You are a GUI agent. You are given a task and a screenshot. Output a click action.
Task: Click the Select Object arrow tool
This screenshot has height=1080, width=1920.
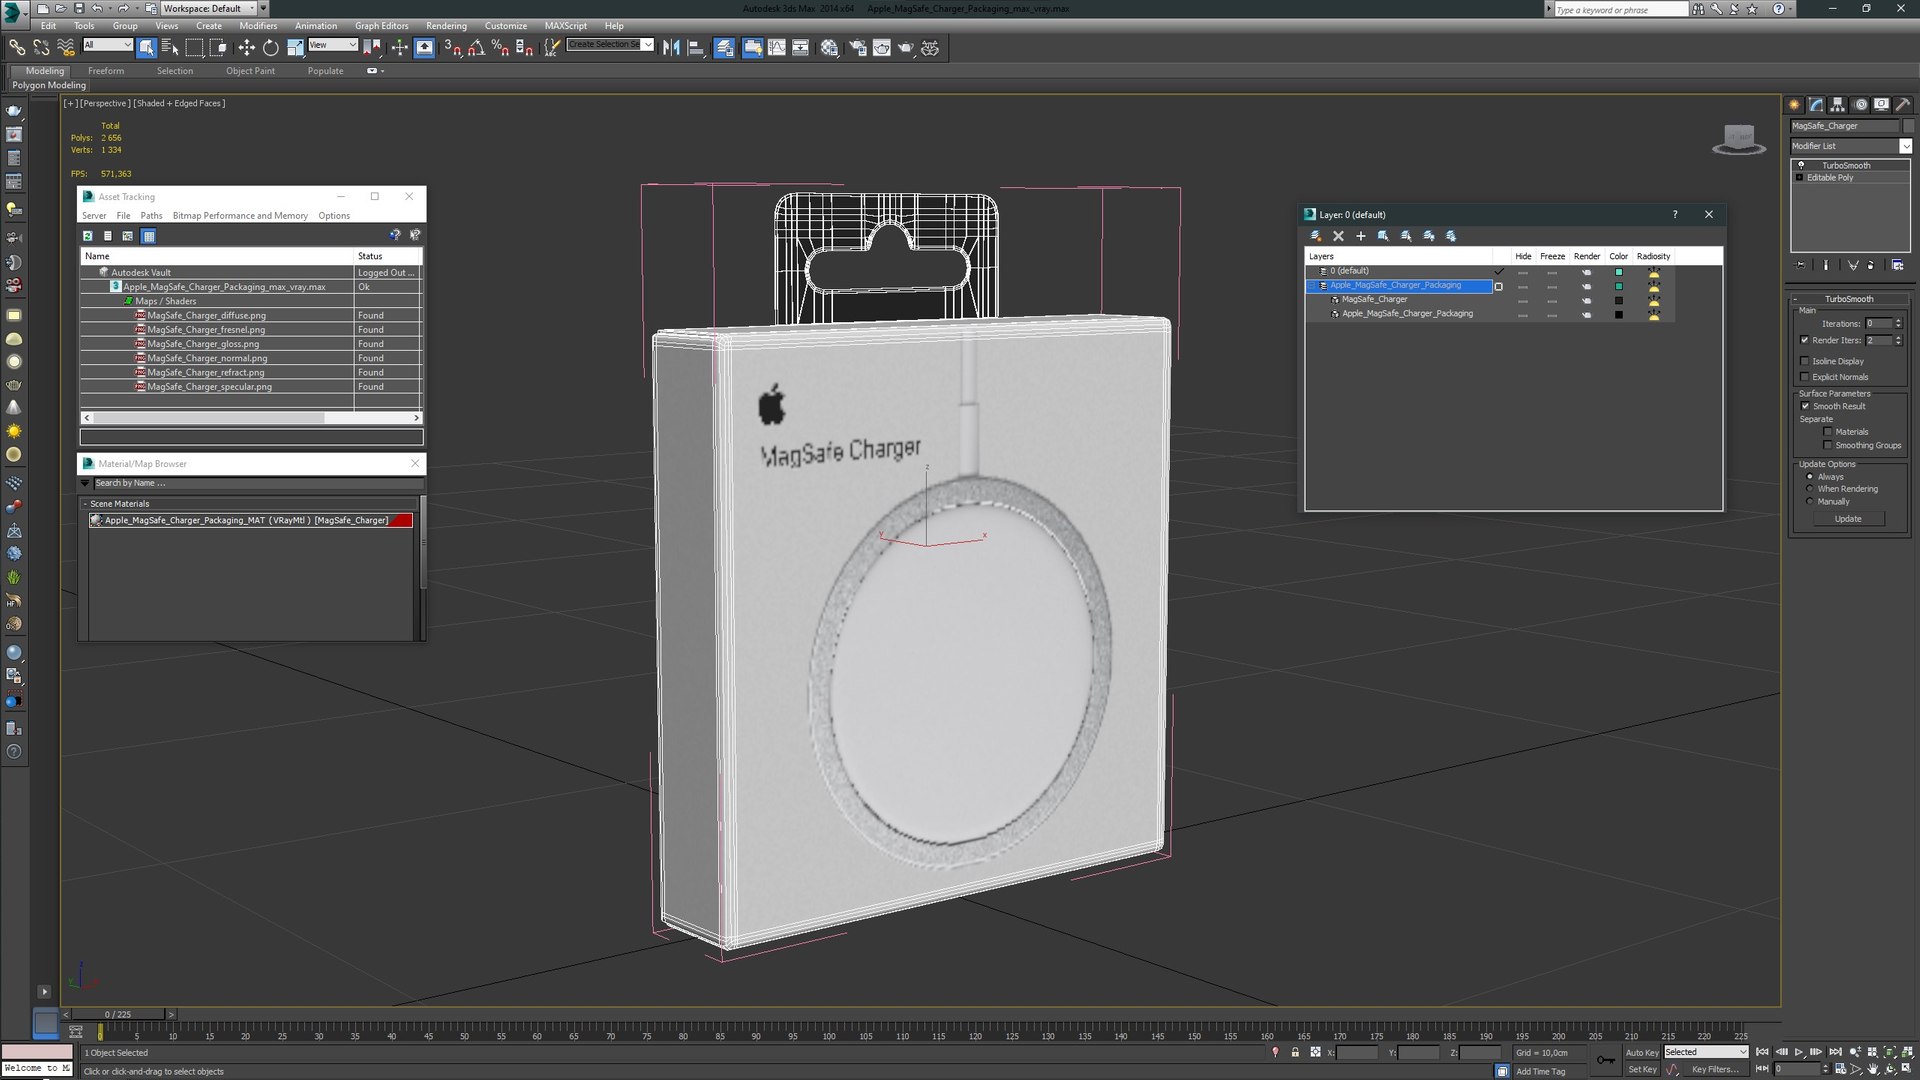(x=147, y=48)
